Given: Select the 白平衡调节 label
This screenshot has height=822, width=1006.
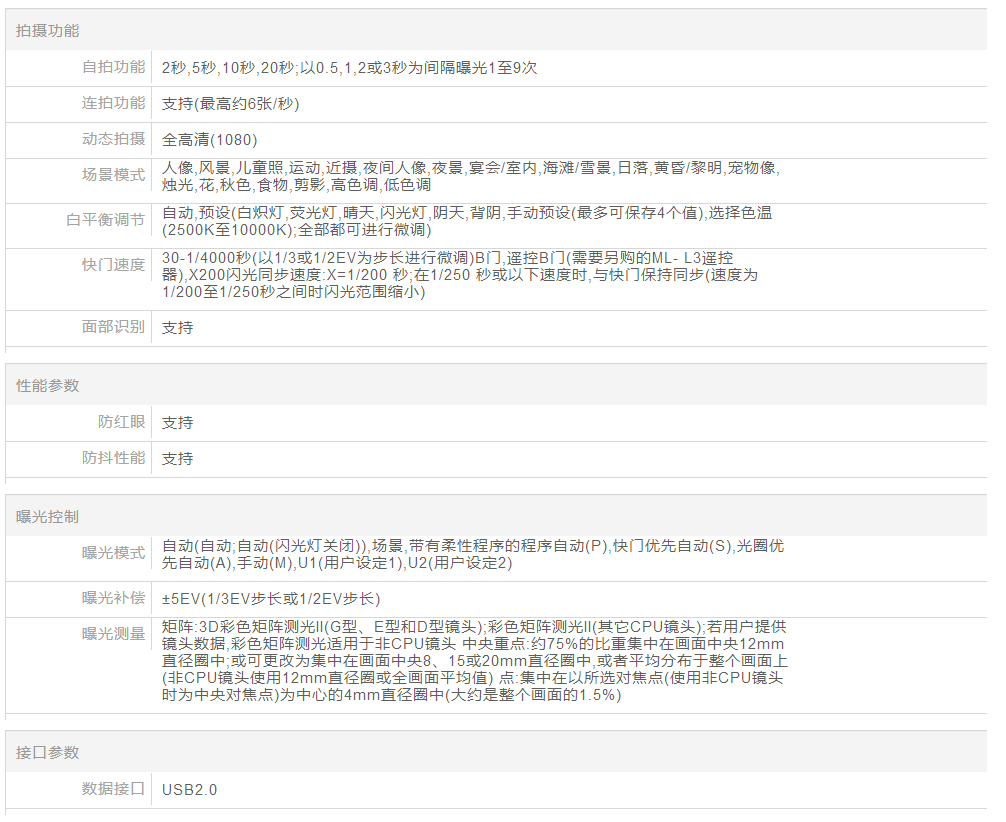Looking at the screenshot, I should pyautogui.click(x=105, y=220).
